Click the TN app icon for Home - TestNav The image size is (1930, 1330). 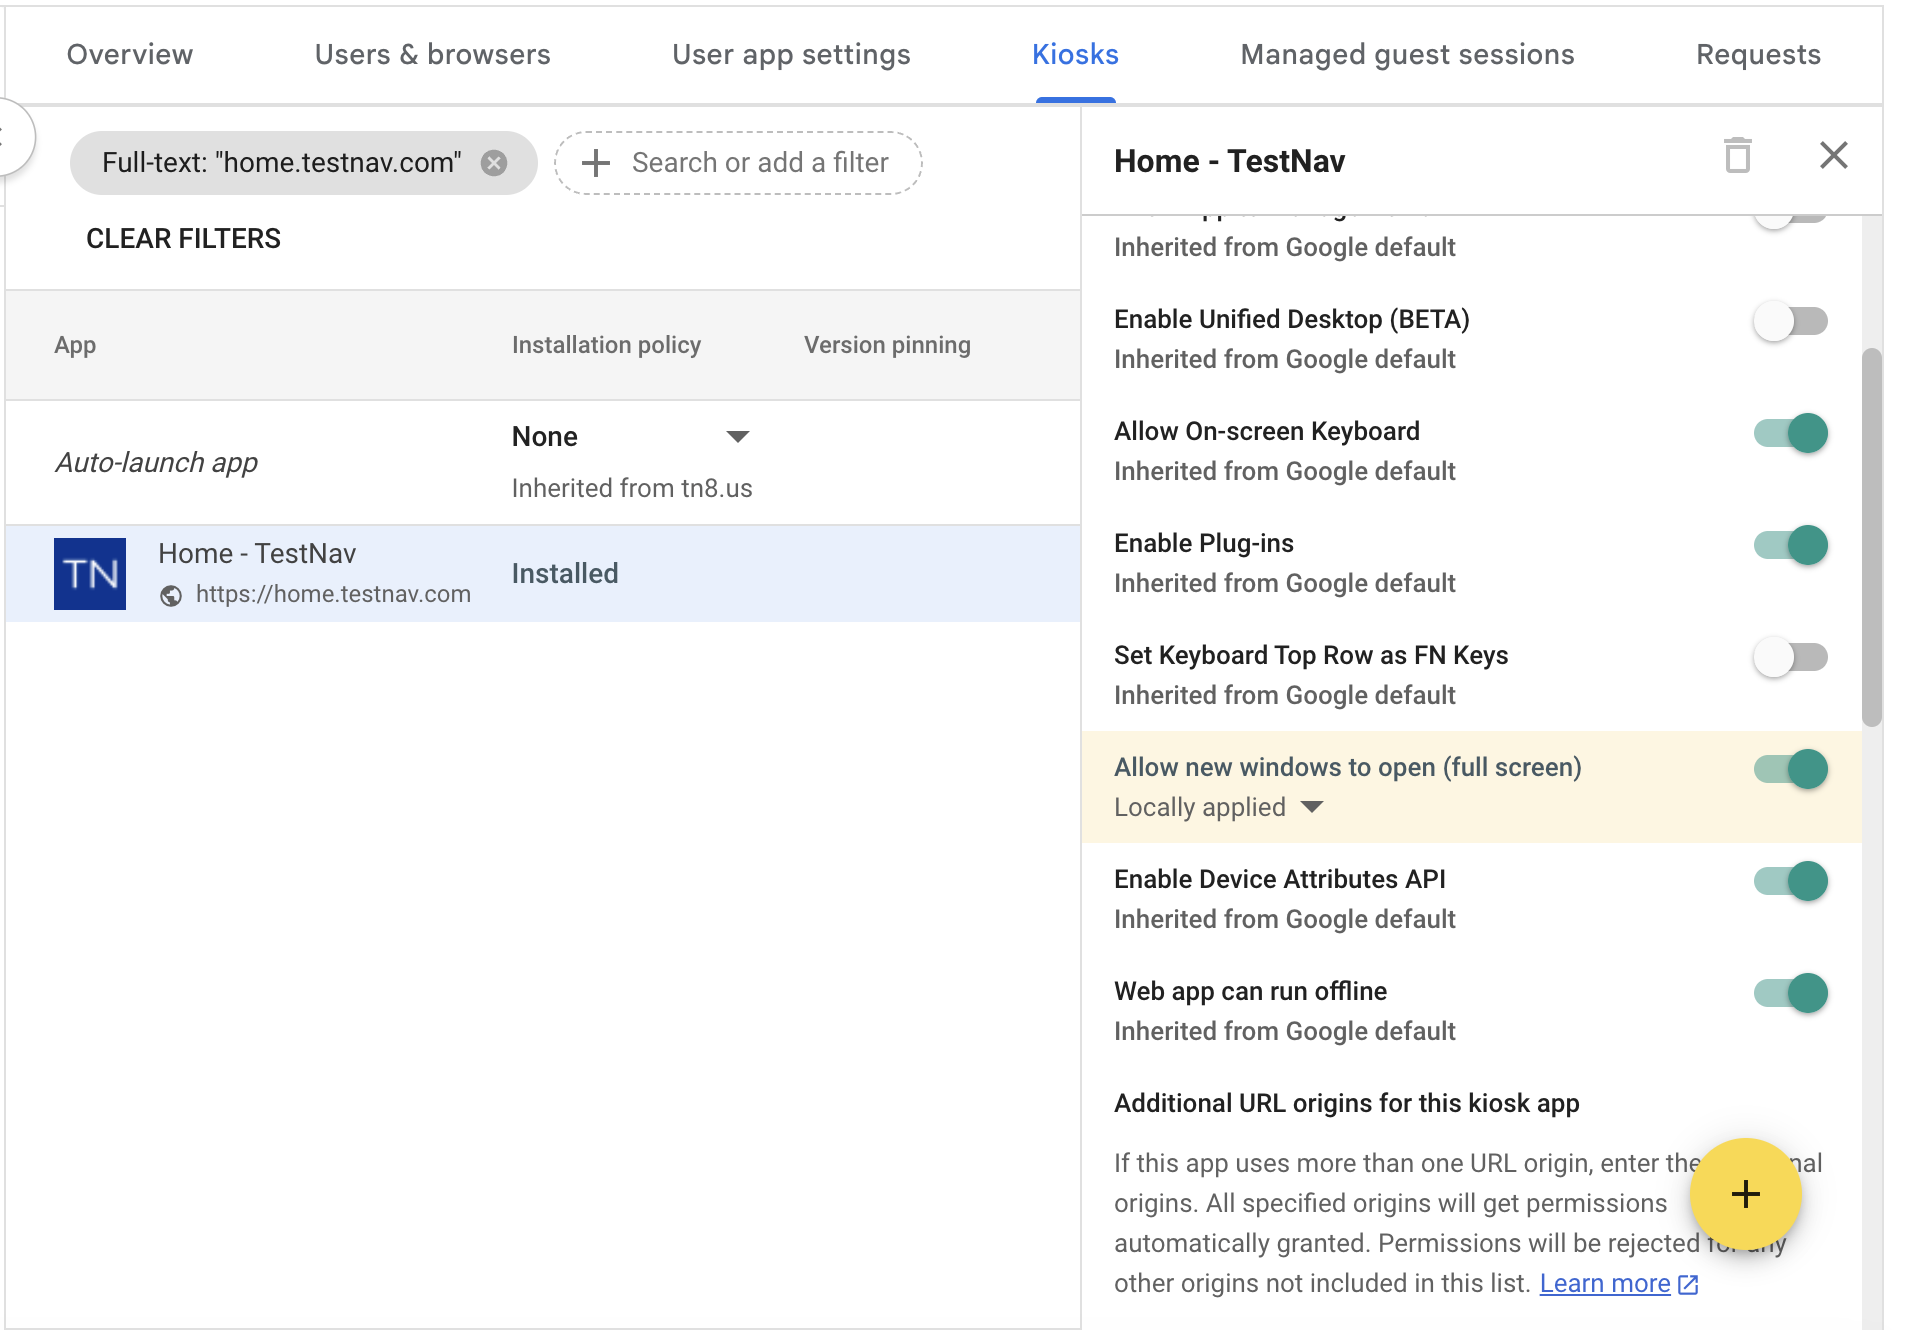click(x=89, y=573)
